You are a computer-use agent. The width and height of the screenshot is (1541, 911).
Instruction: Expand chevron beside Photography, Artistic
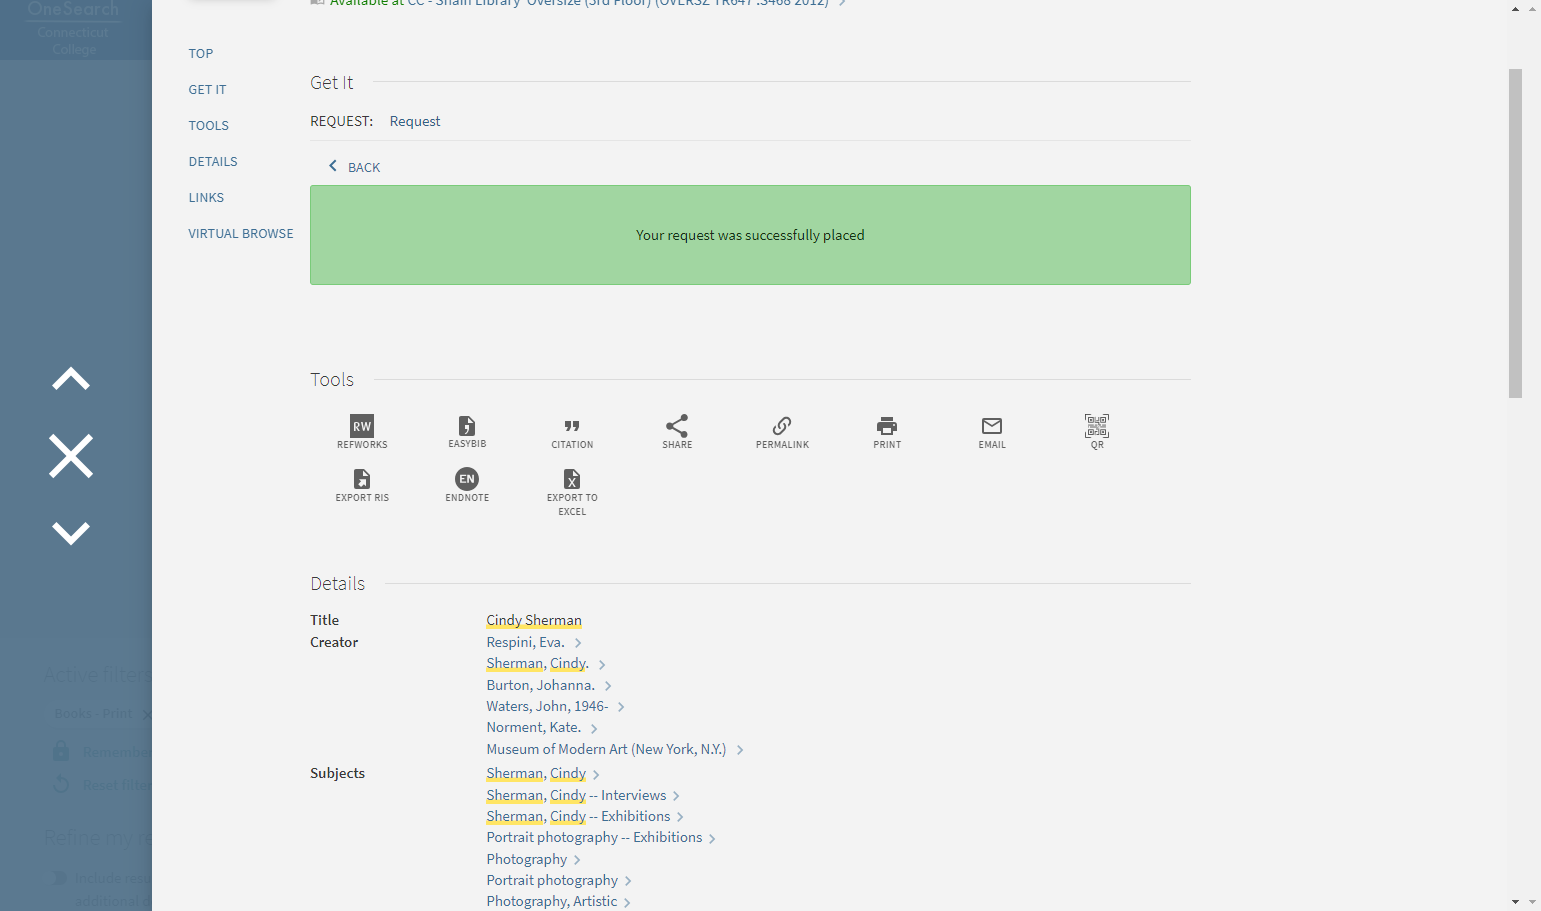click(627, 902)
